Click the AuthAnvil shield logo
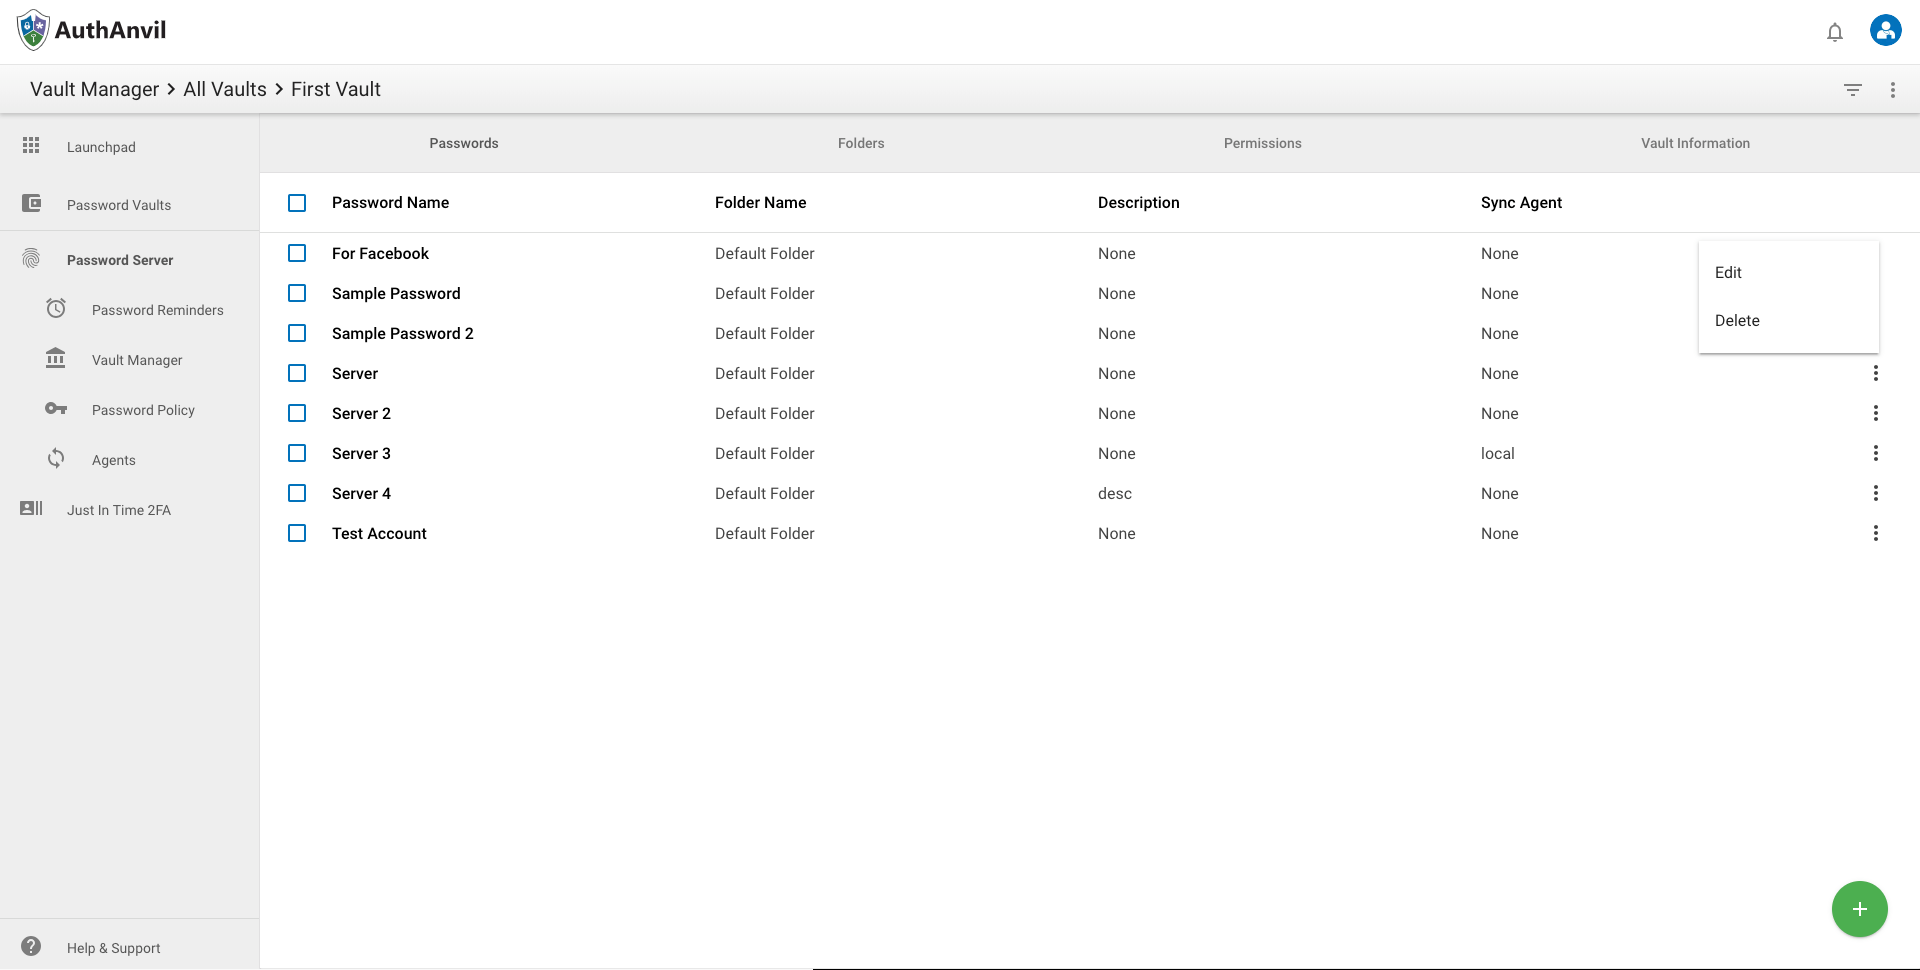 33,30
